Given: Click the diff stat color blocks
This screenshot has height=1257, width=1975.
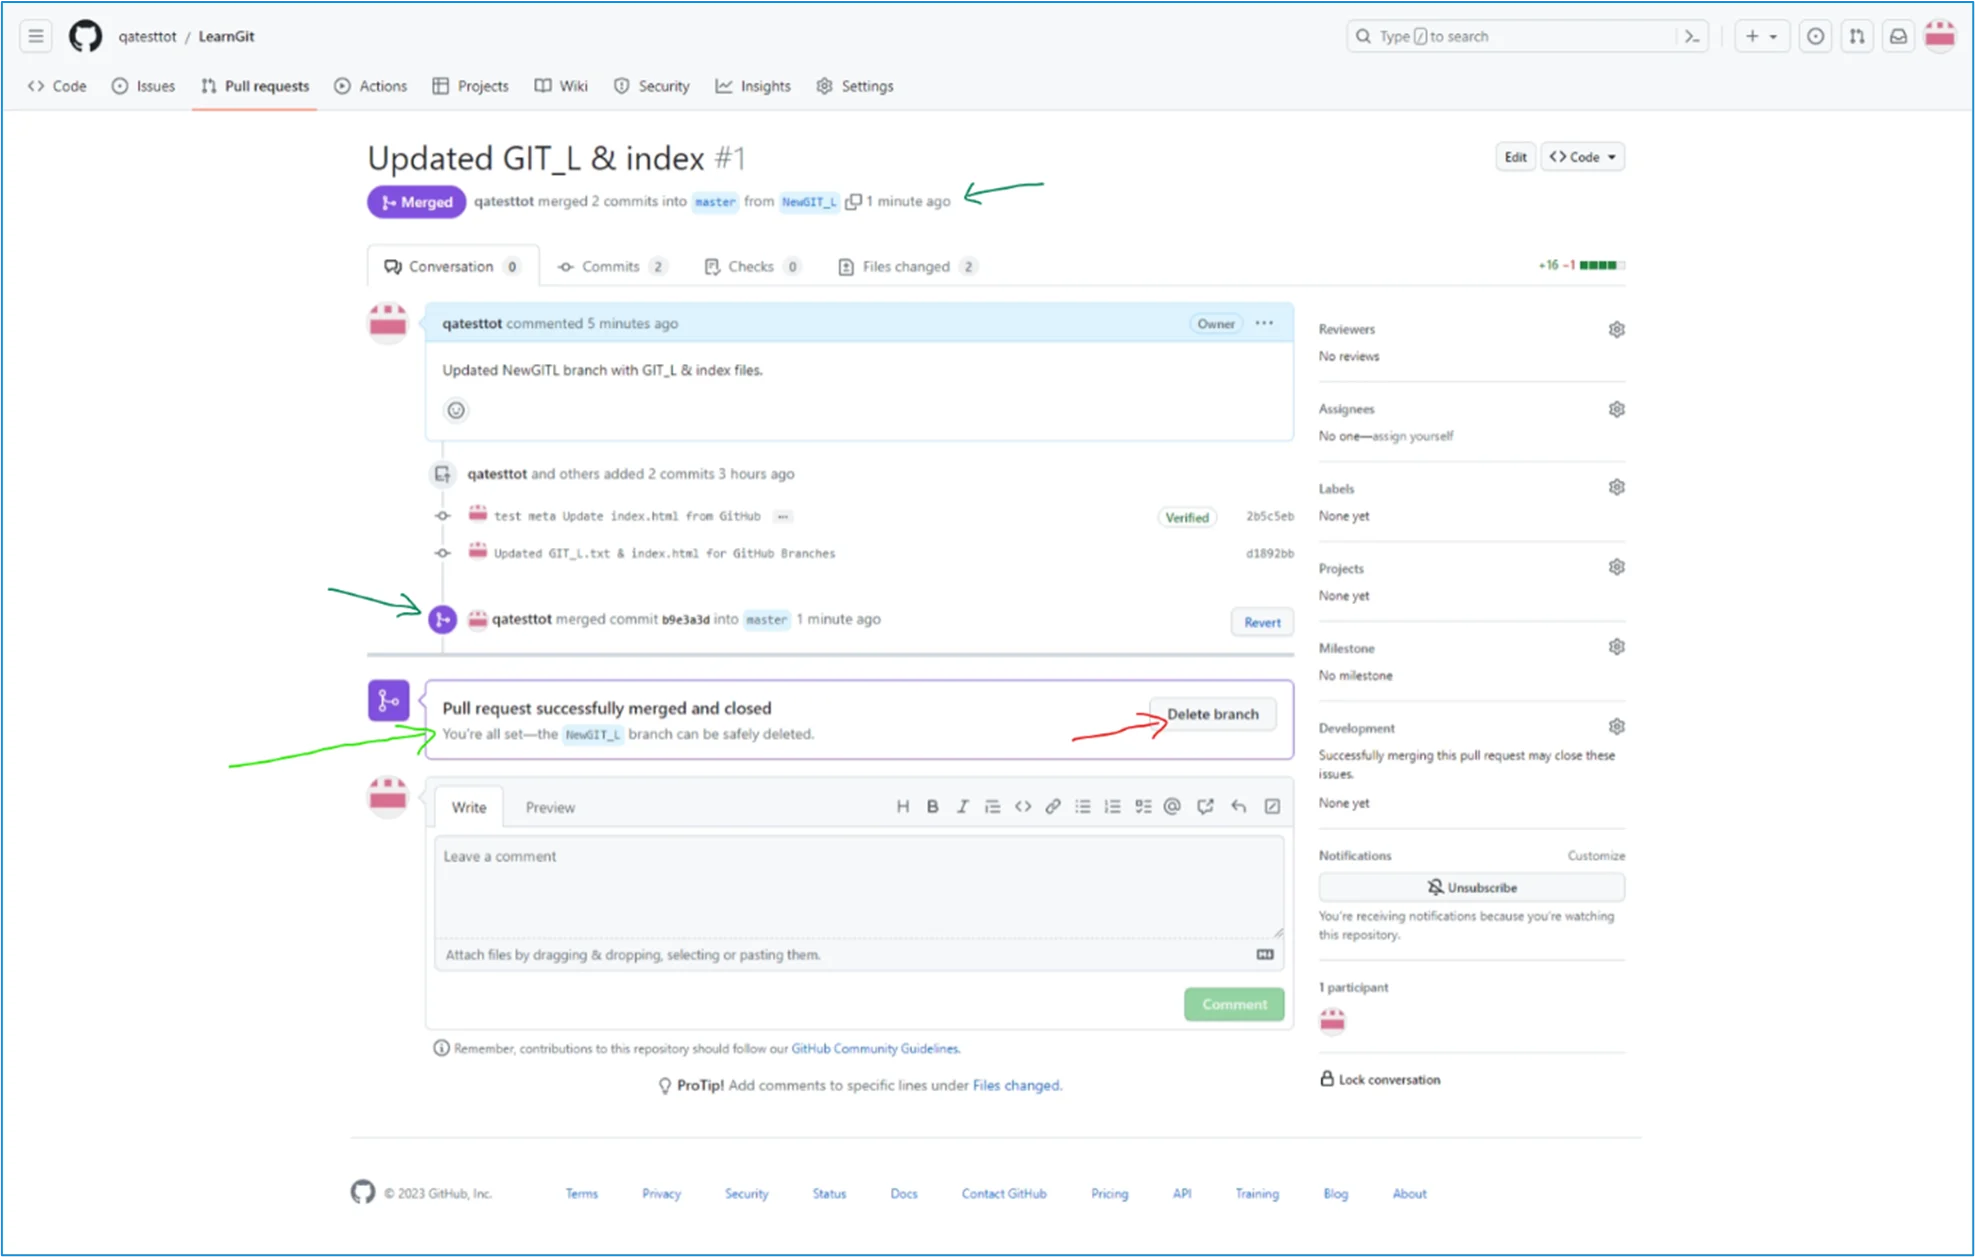Looking at the screenshot, I should [x=1601, y=264].
